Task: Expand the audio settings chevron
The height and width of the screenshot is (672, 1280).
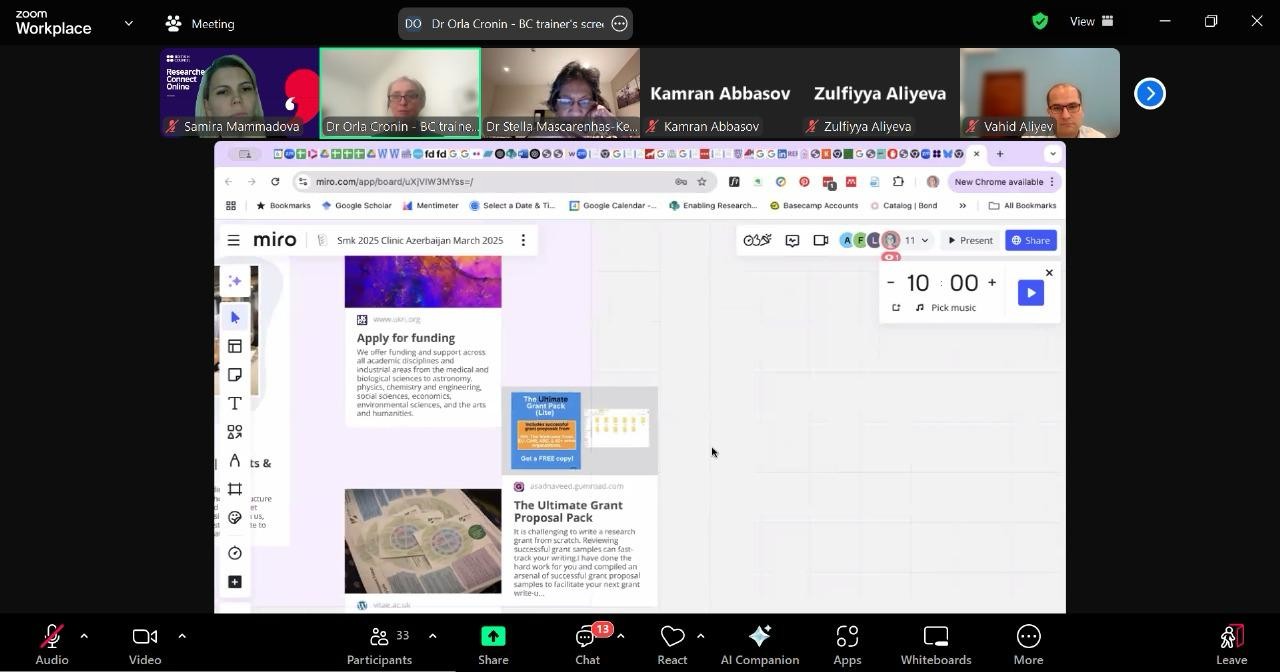Action: [x=84, y=636]
